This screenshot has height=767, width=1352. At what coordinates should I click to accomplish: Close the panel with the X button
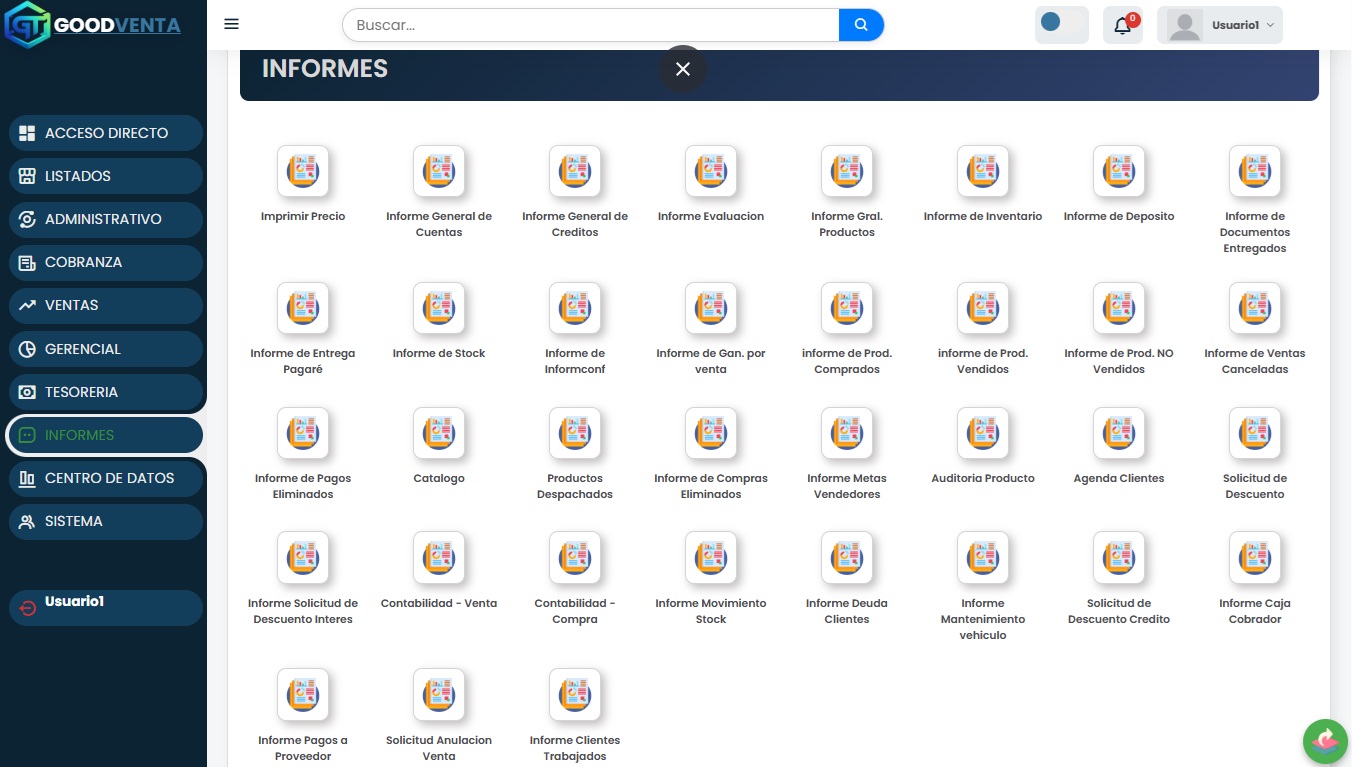[683, 69]
